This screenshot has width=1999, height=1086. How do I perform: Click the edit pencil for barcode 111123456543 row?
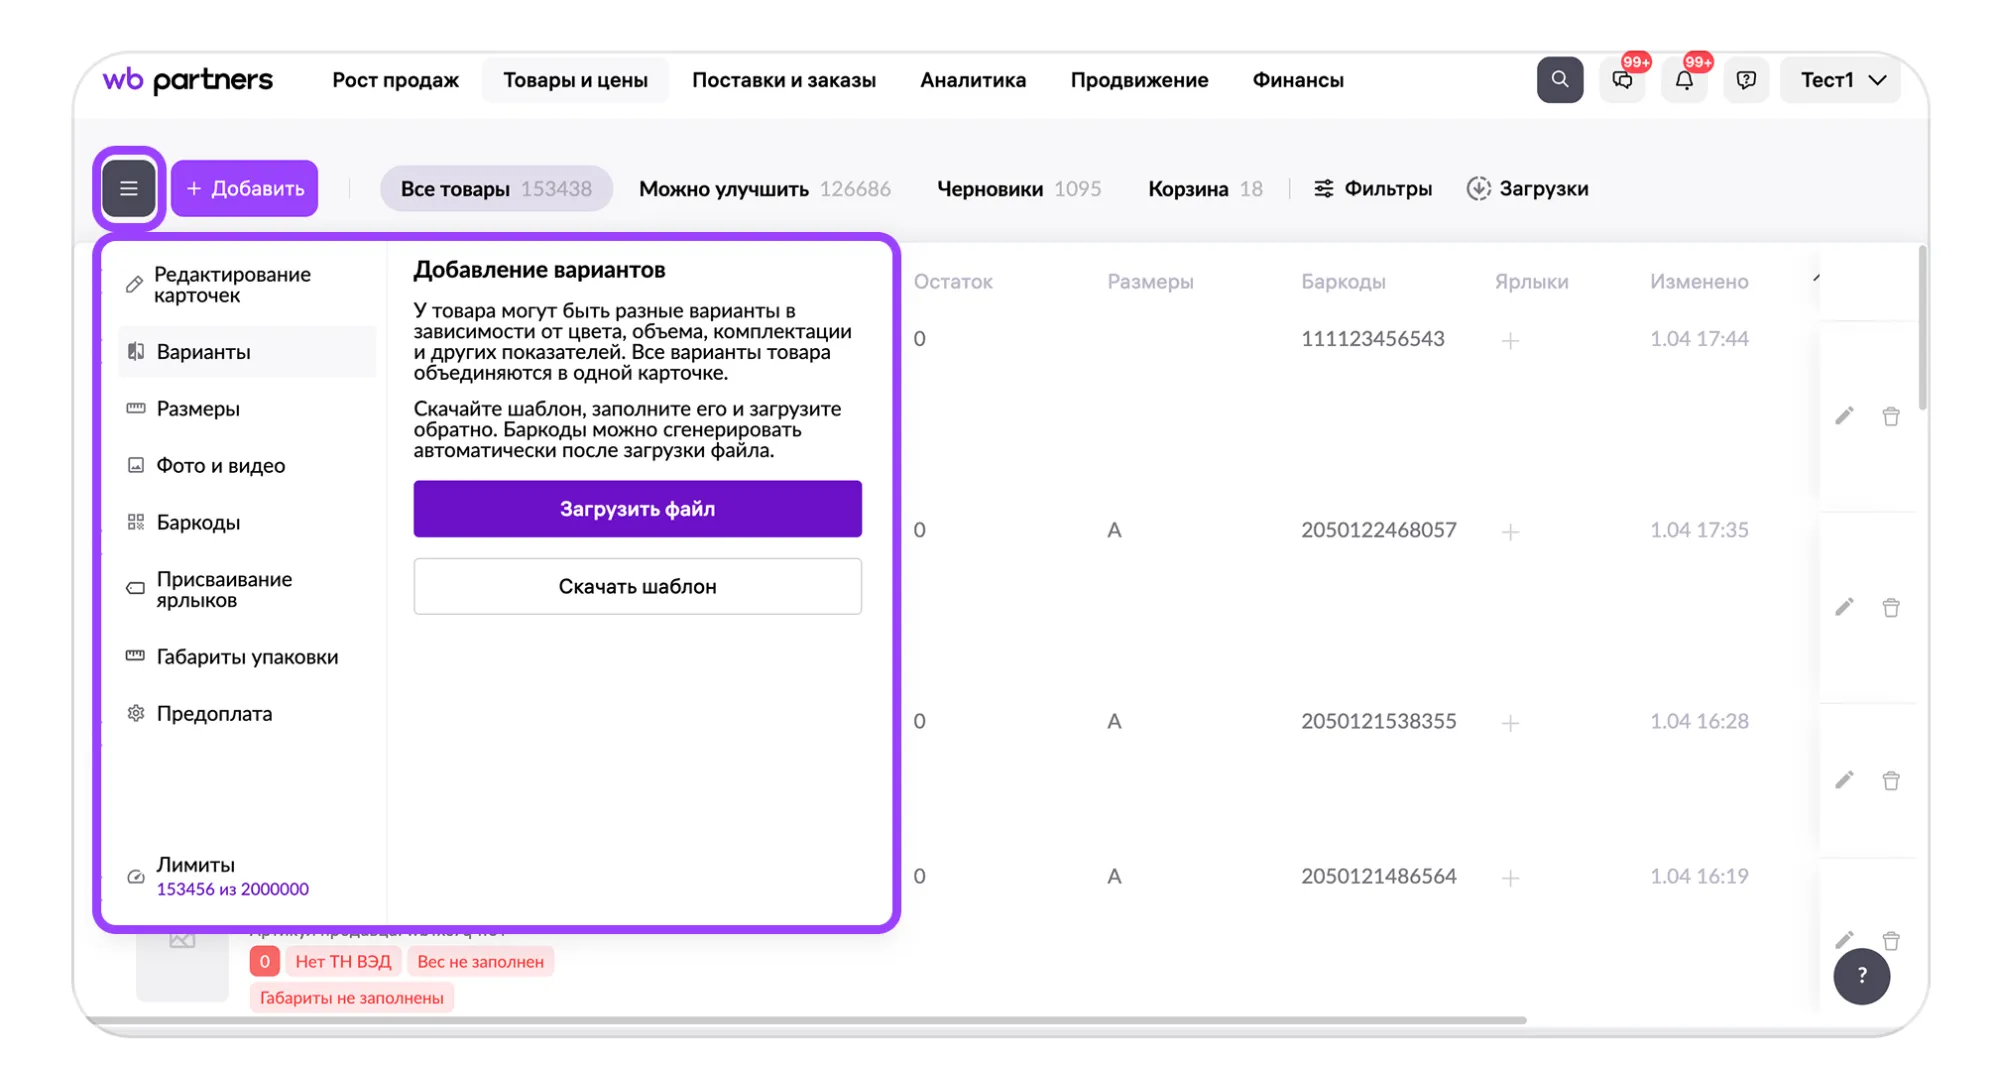coord(1844,416)
